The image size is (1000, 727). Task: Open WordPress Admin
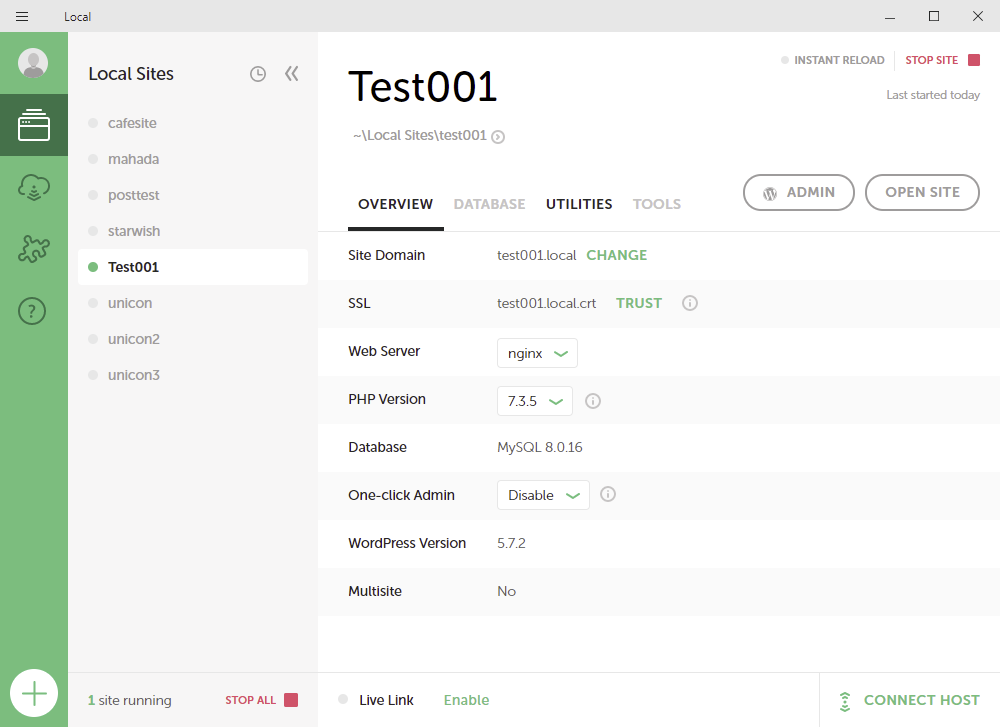tap(798, 193)
